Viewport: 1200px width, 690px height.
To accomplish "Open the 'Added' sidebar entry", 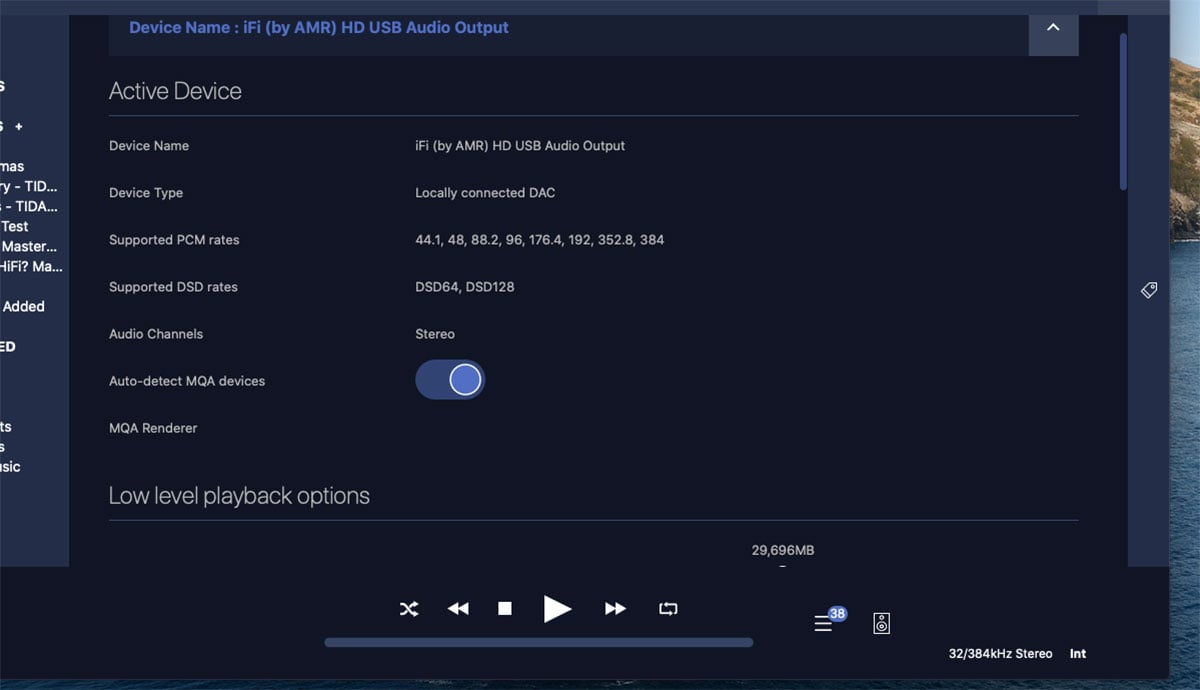I will click(x=23, y=306).
